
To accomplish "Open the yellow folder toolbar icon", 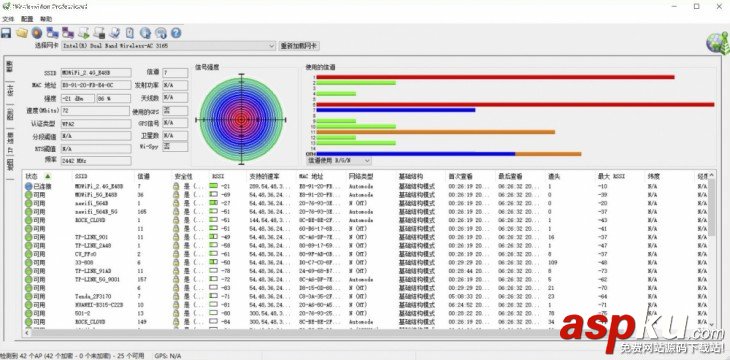I will pos(21,33).
